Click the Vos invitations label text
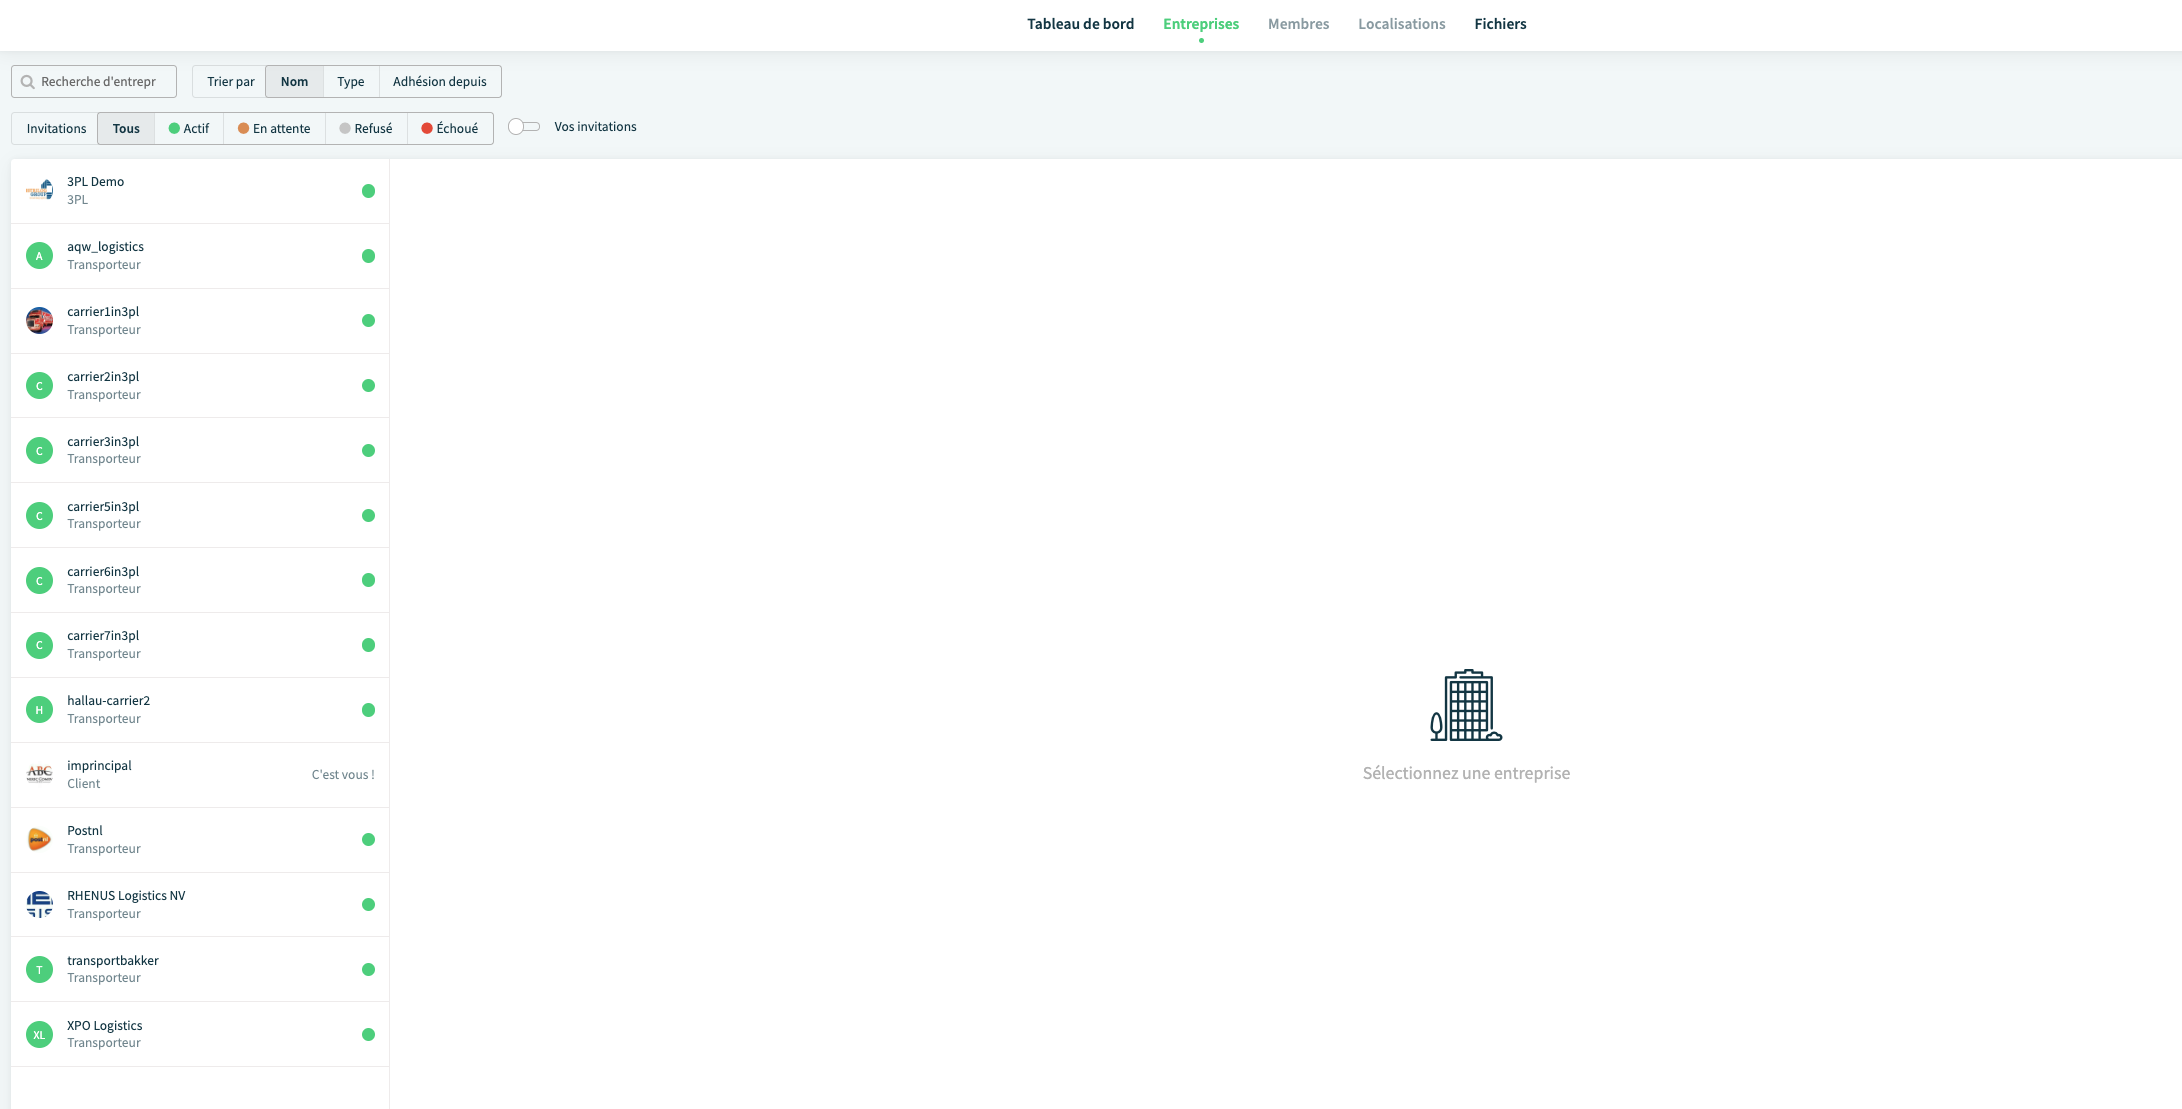This screenshot has height=1109, width=2182. pos(595,127)
